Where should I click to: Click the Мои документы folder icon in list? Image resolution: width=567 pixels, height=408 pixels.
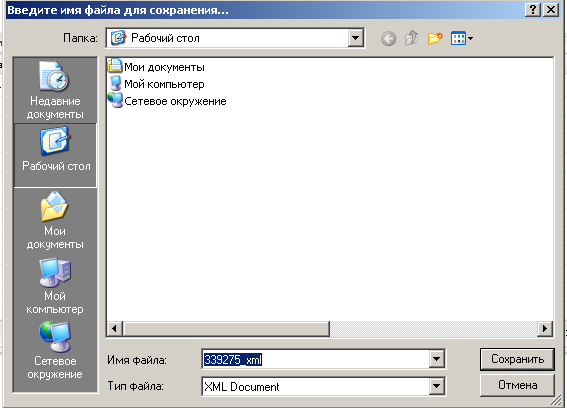pos(115,66)
